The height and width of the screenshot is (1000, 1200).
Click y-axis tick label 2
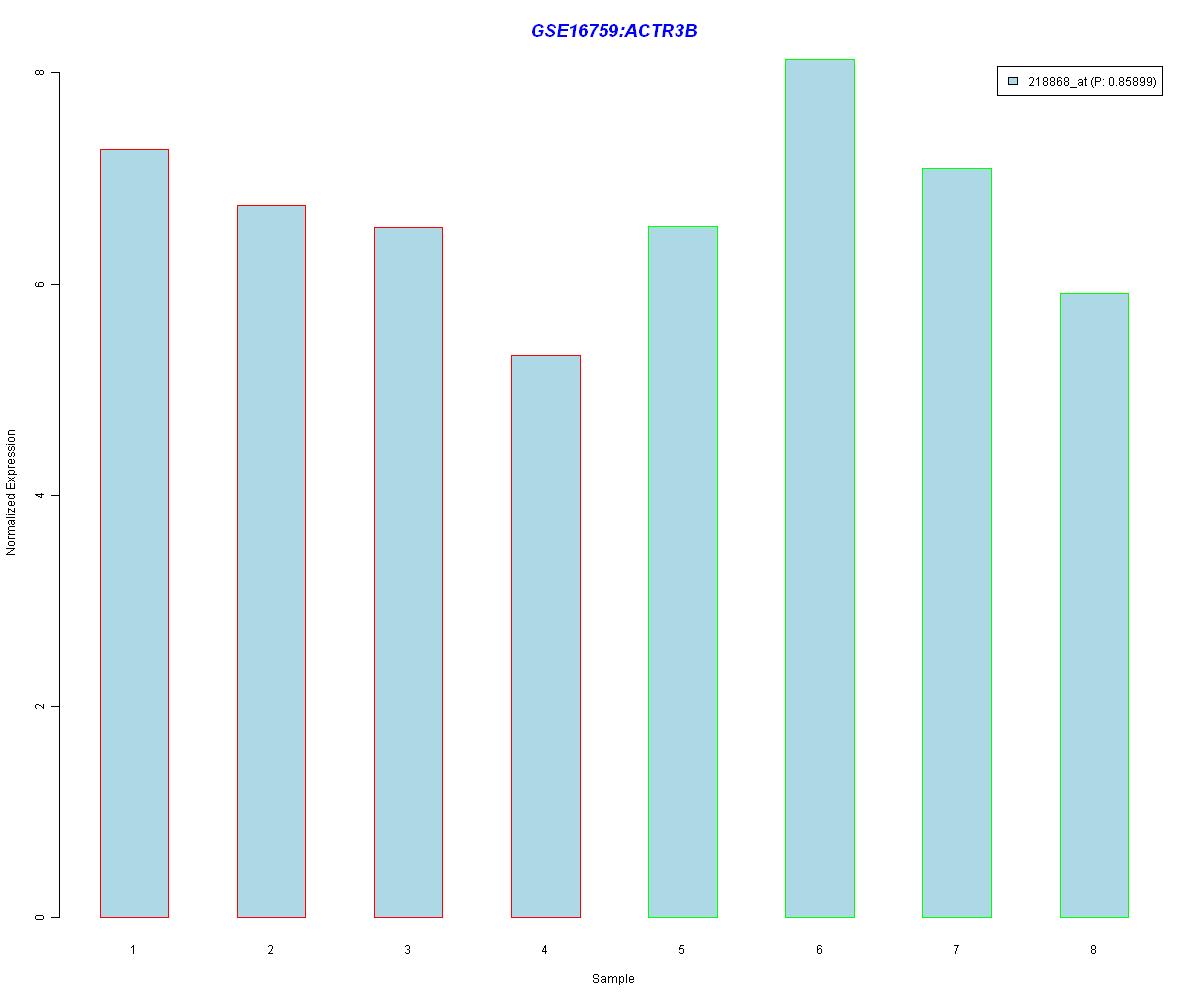41,706
